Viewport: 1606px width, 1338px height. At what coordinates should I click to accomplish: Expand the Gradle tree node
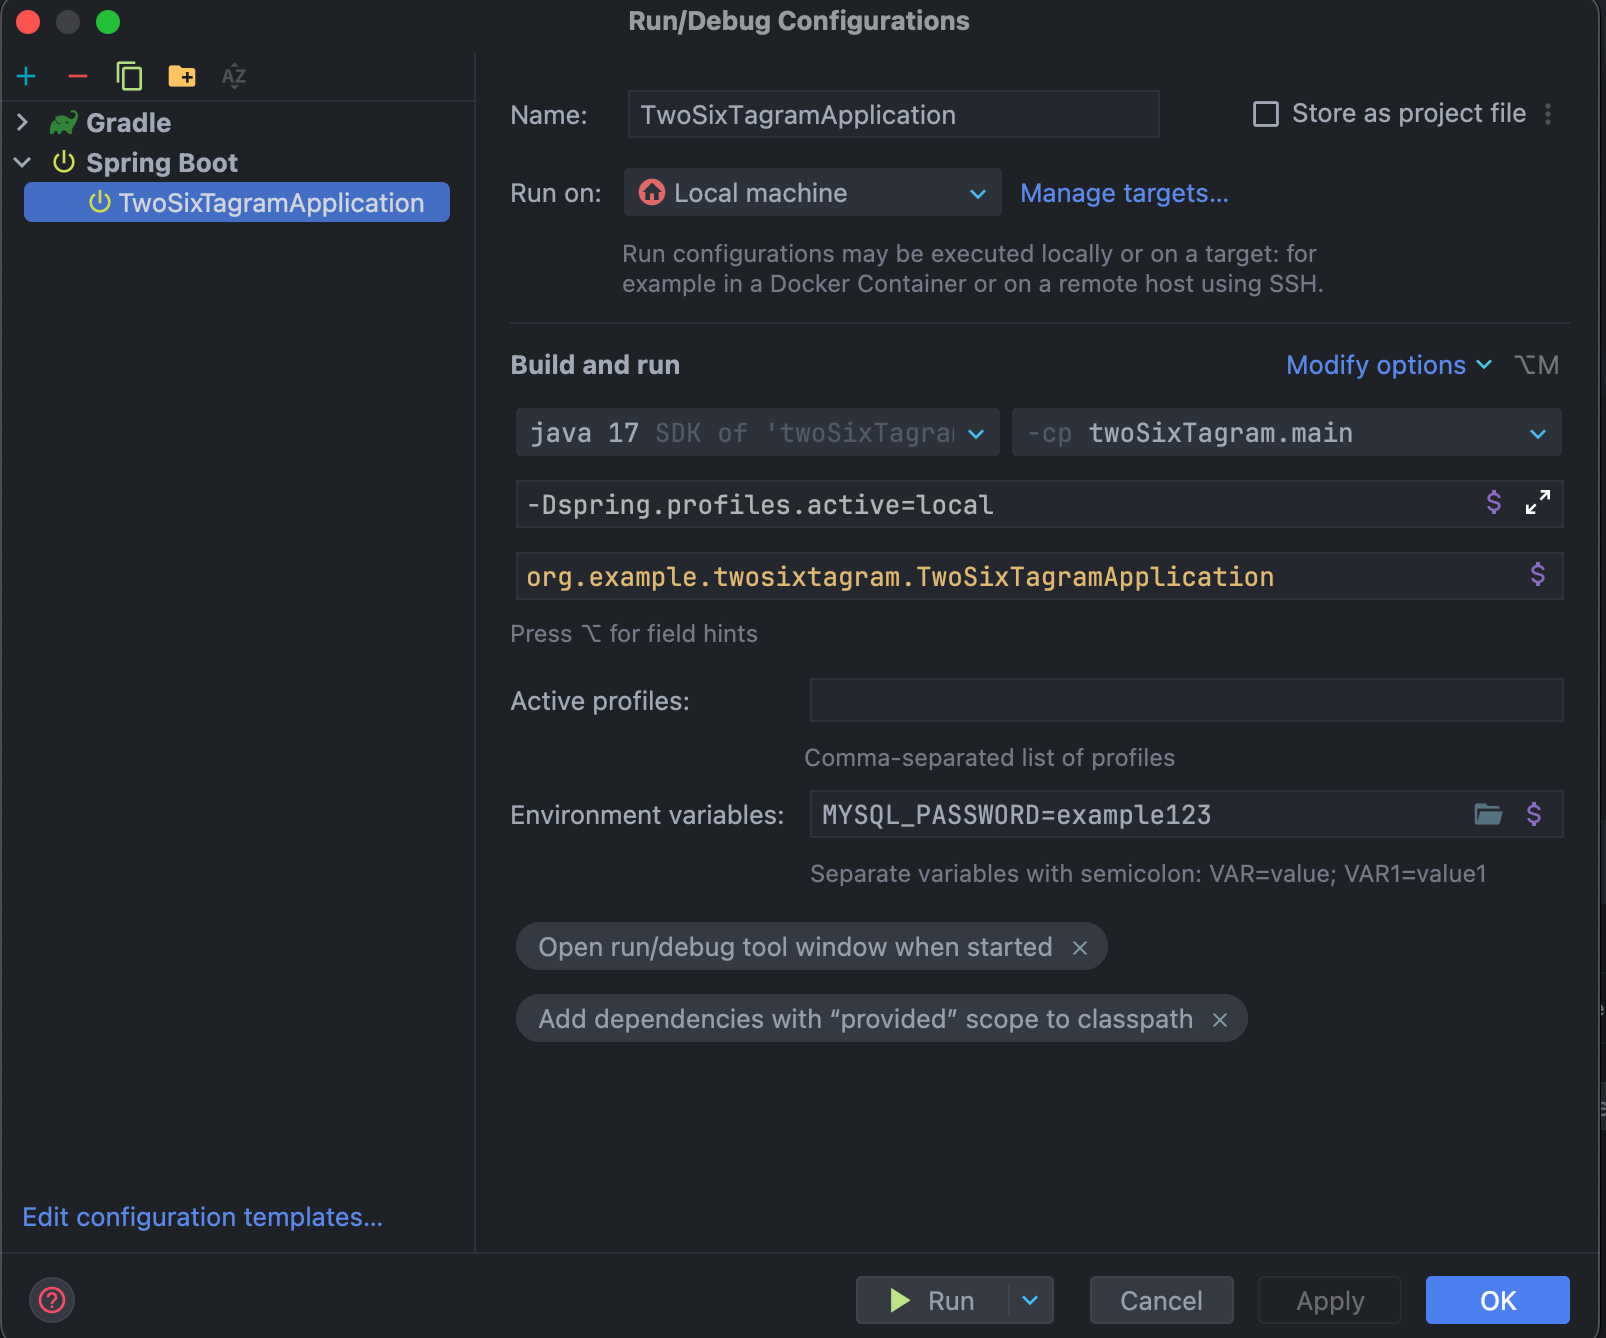22,122
